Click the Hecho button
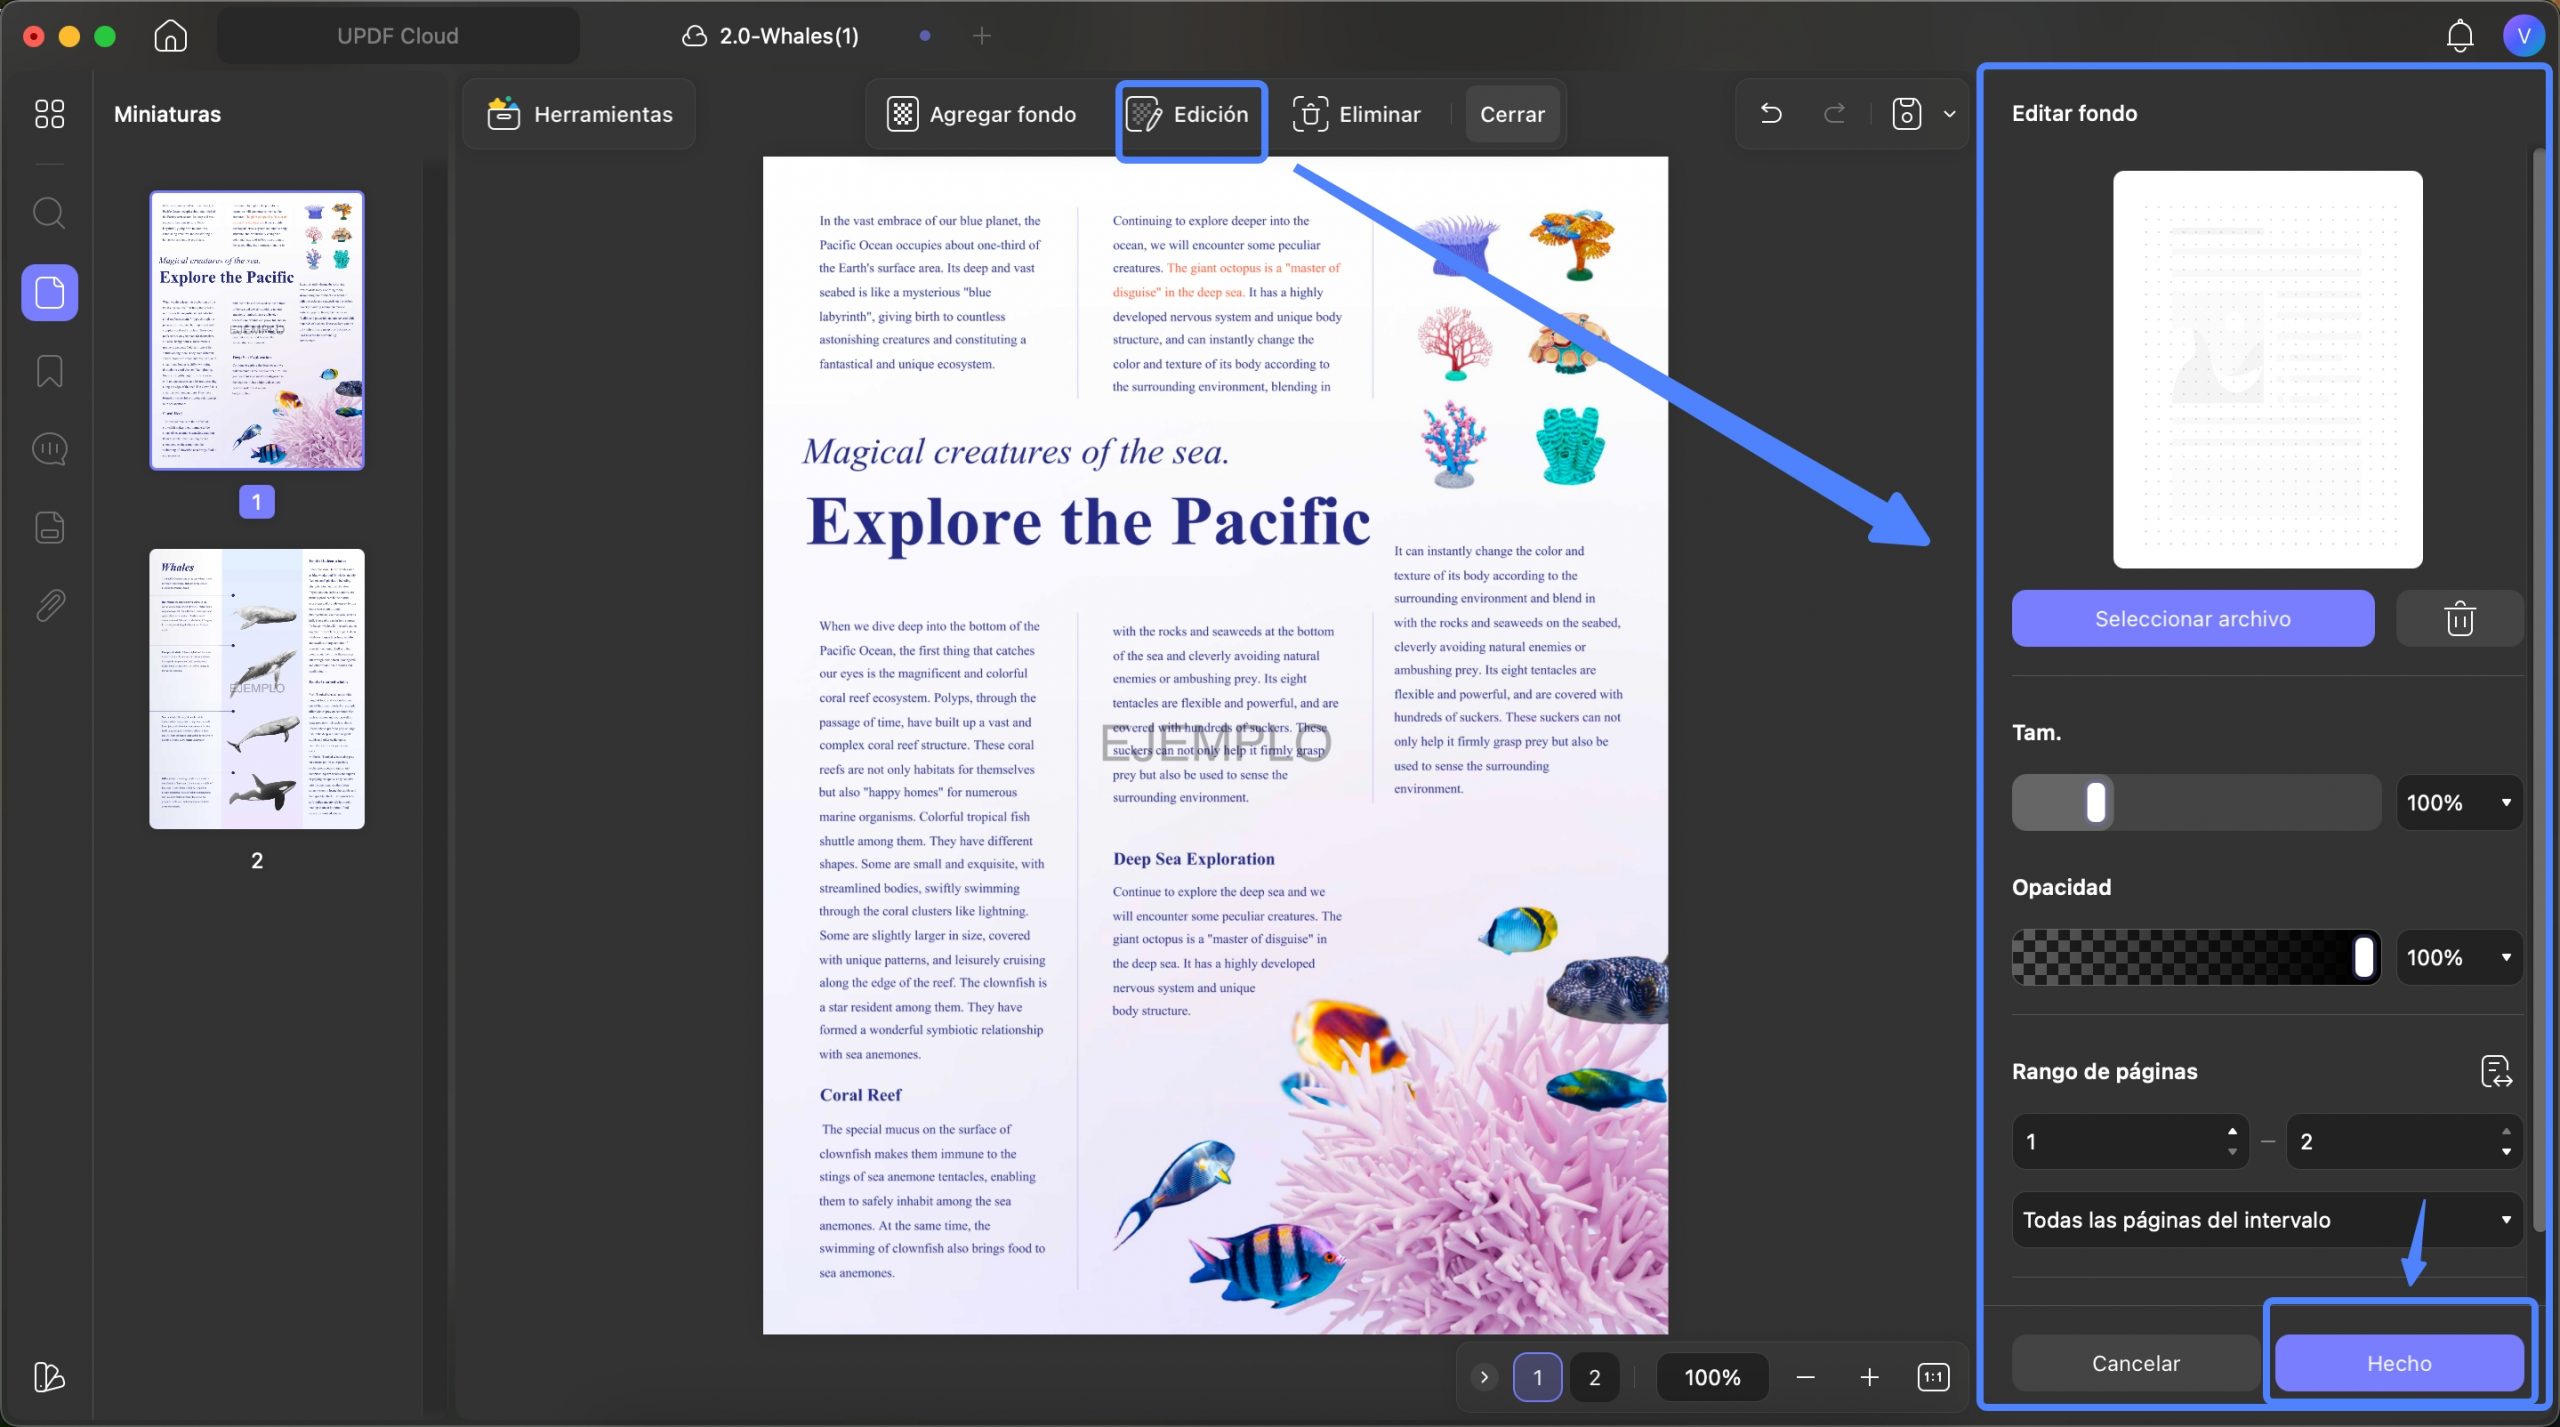 2399,1363
